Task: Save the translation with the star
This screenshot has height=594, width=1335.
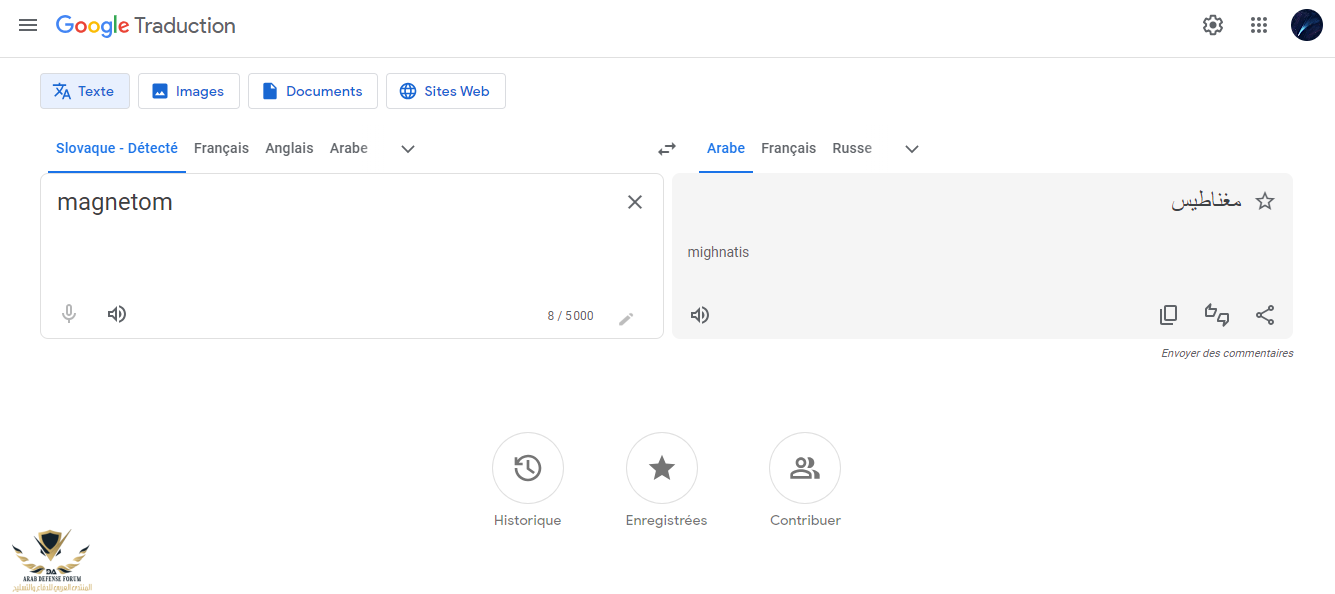Action: pyautogui.click(x=1265, y=201)
